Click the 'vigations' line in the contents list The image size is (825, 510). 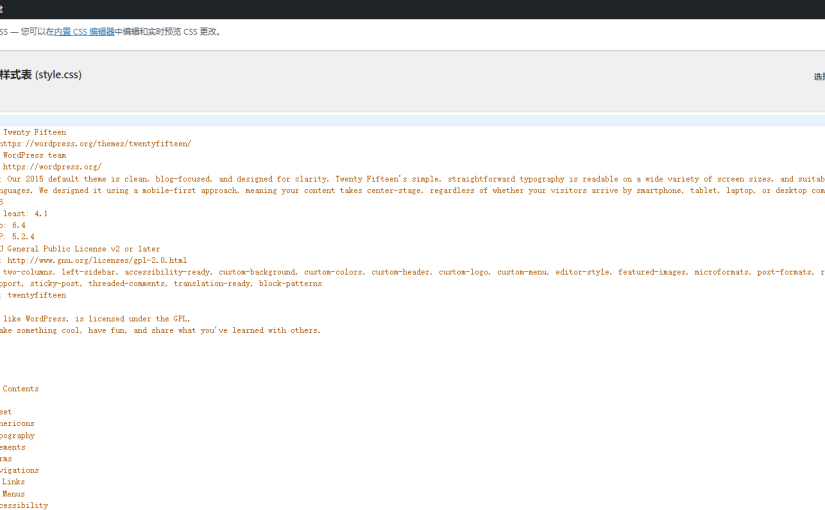(19, 471)
